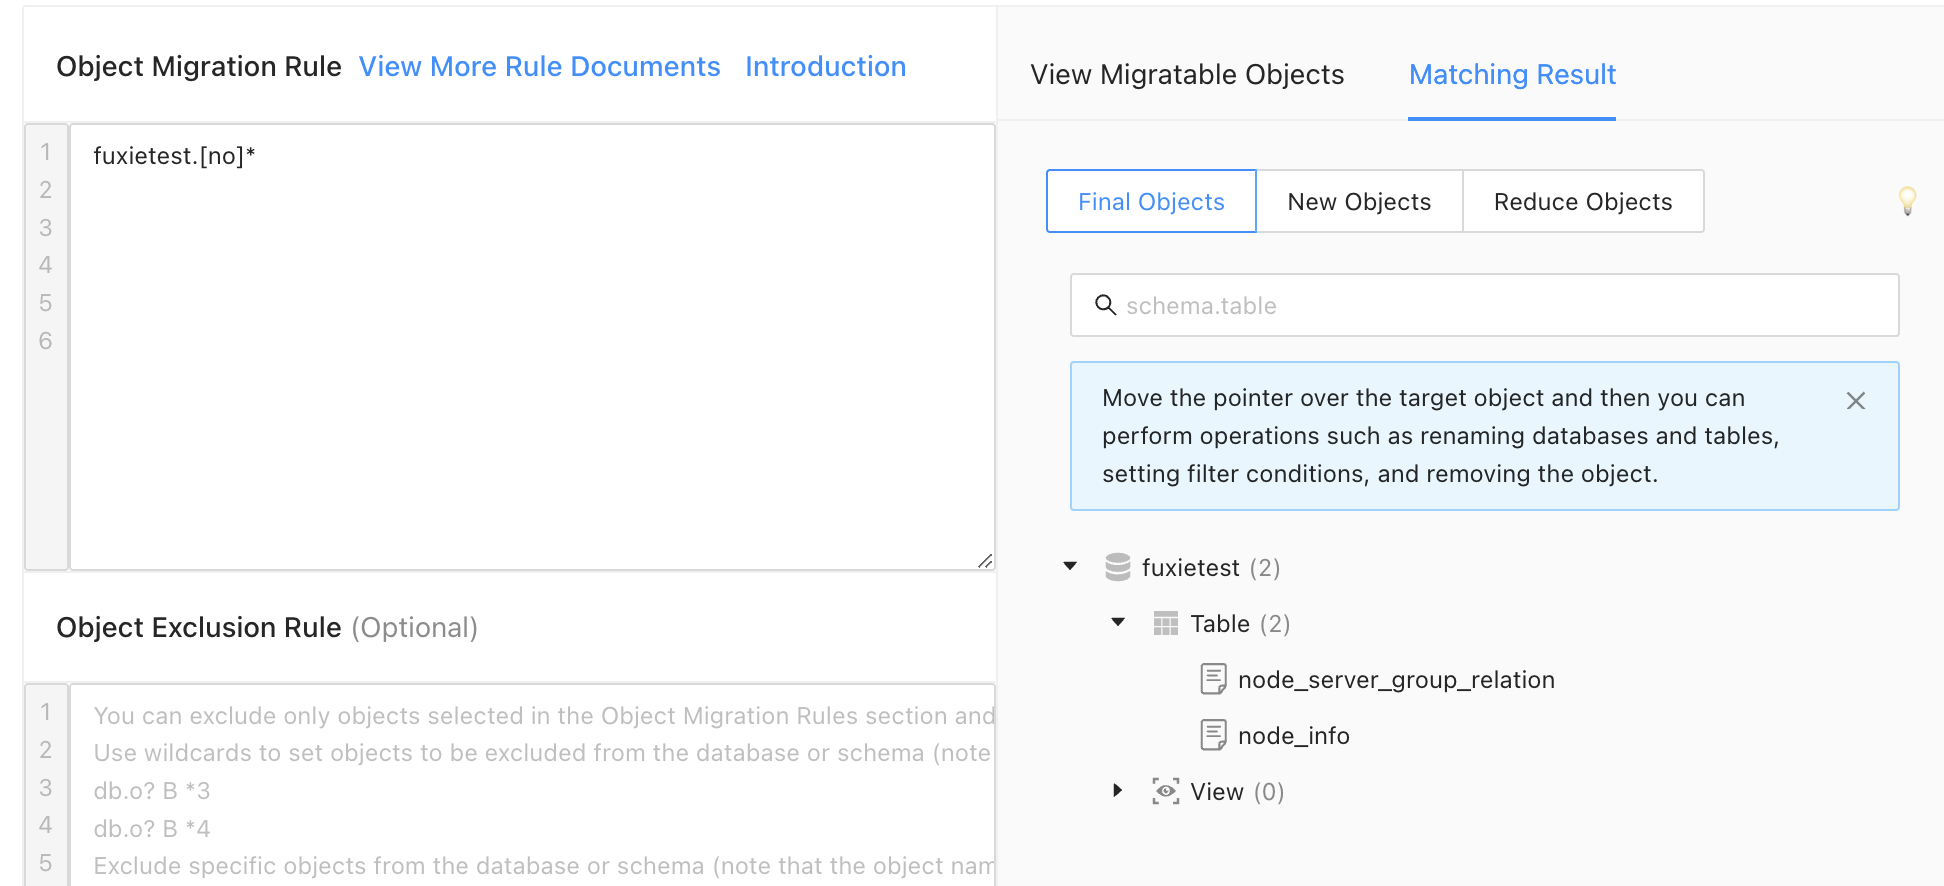Image resolution: width=1944 pixels, height=886 pixels.
Task: Click the fuxietest database icon
Action: click(x=1117, y=567)
